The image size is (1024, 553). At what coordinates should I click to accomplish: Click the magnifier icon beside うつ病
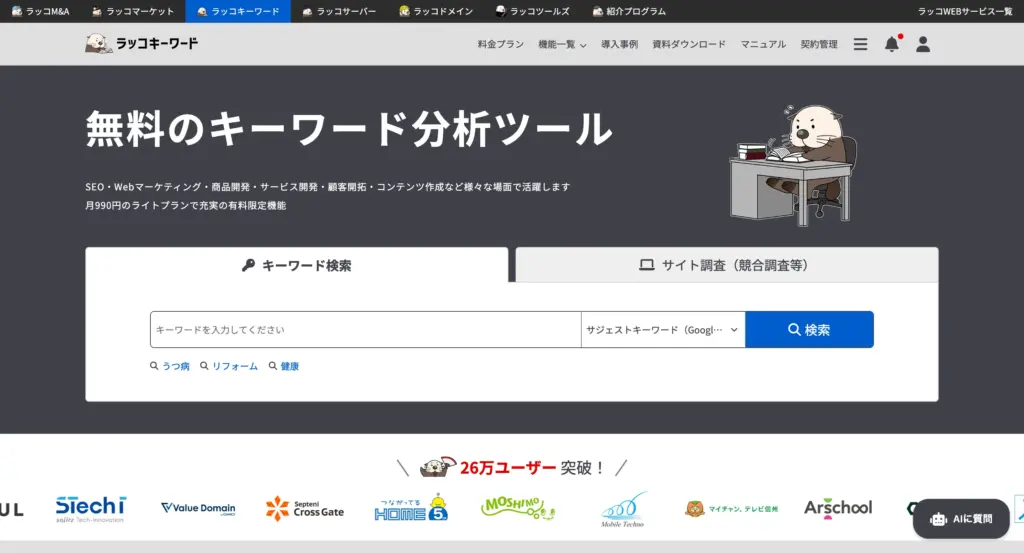(154, 366)
